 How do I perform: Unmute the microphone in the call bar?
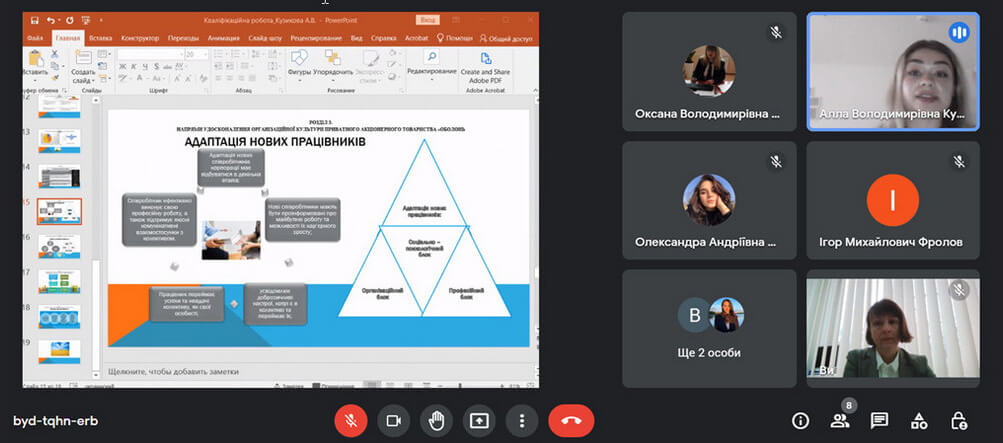[x=351, y=420]
